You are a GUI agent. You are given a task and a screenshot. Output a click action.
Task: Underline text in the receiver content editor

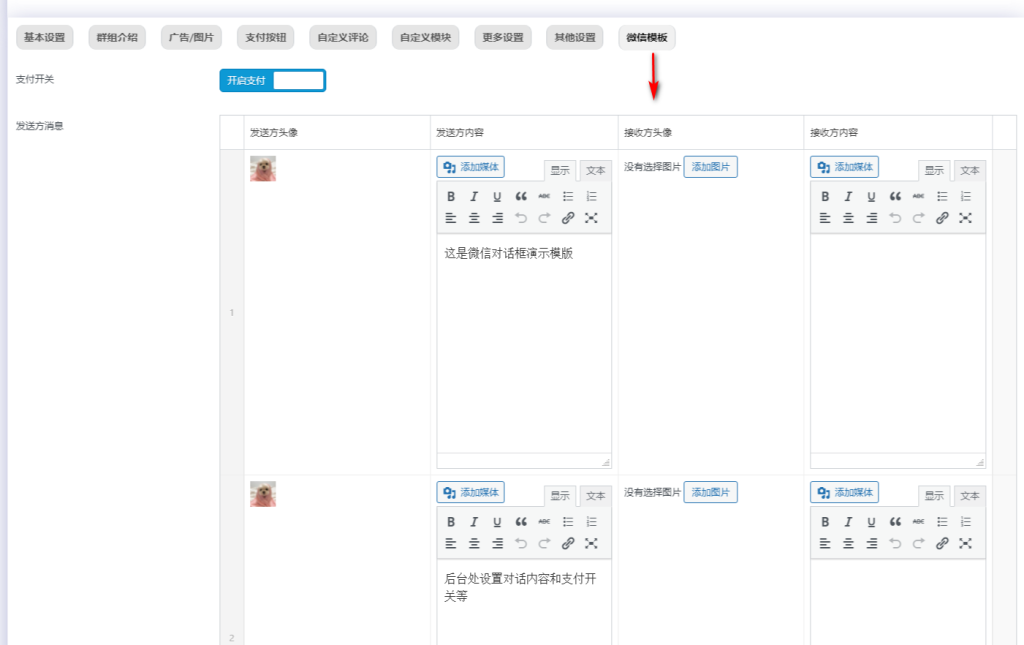[870, 196]
